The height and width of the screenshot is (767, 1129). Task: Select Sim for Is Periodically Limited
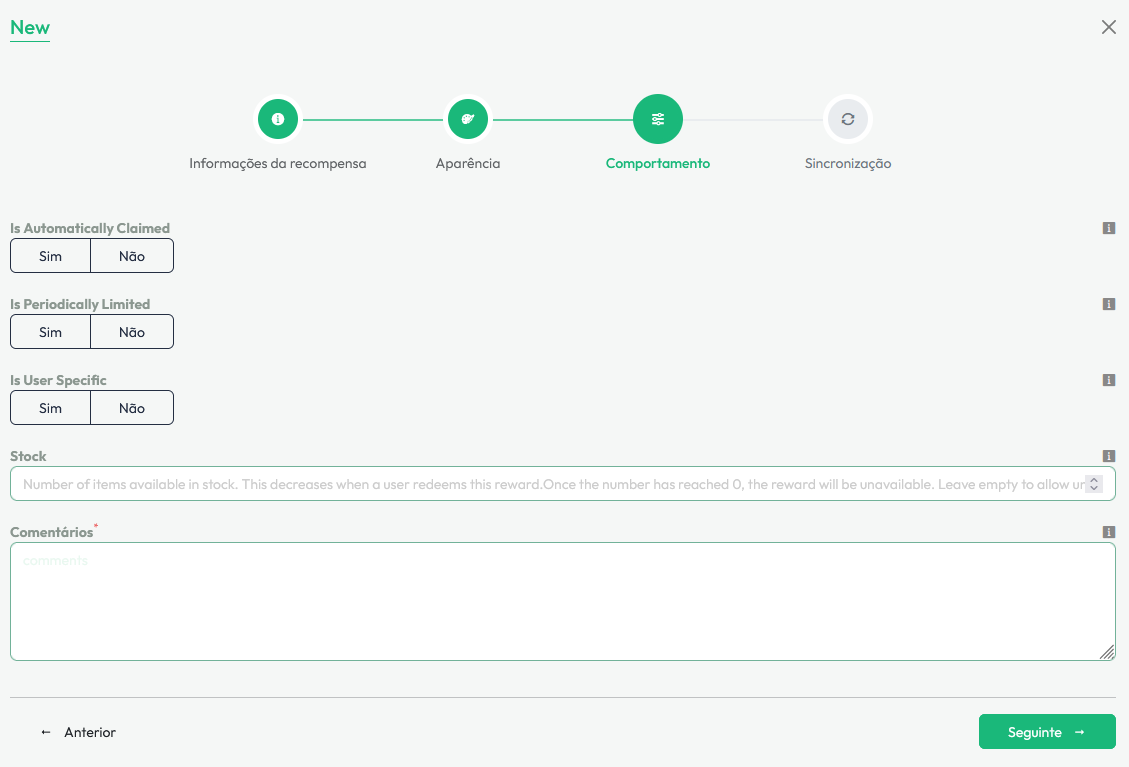(x=51, y=332)
